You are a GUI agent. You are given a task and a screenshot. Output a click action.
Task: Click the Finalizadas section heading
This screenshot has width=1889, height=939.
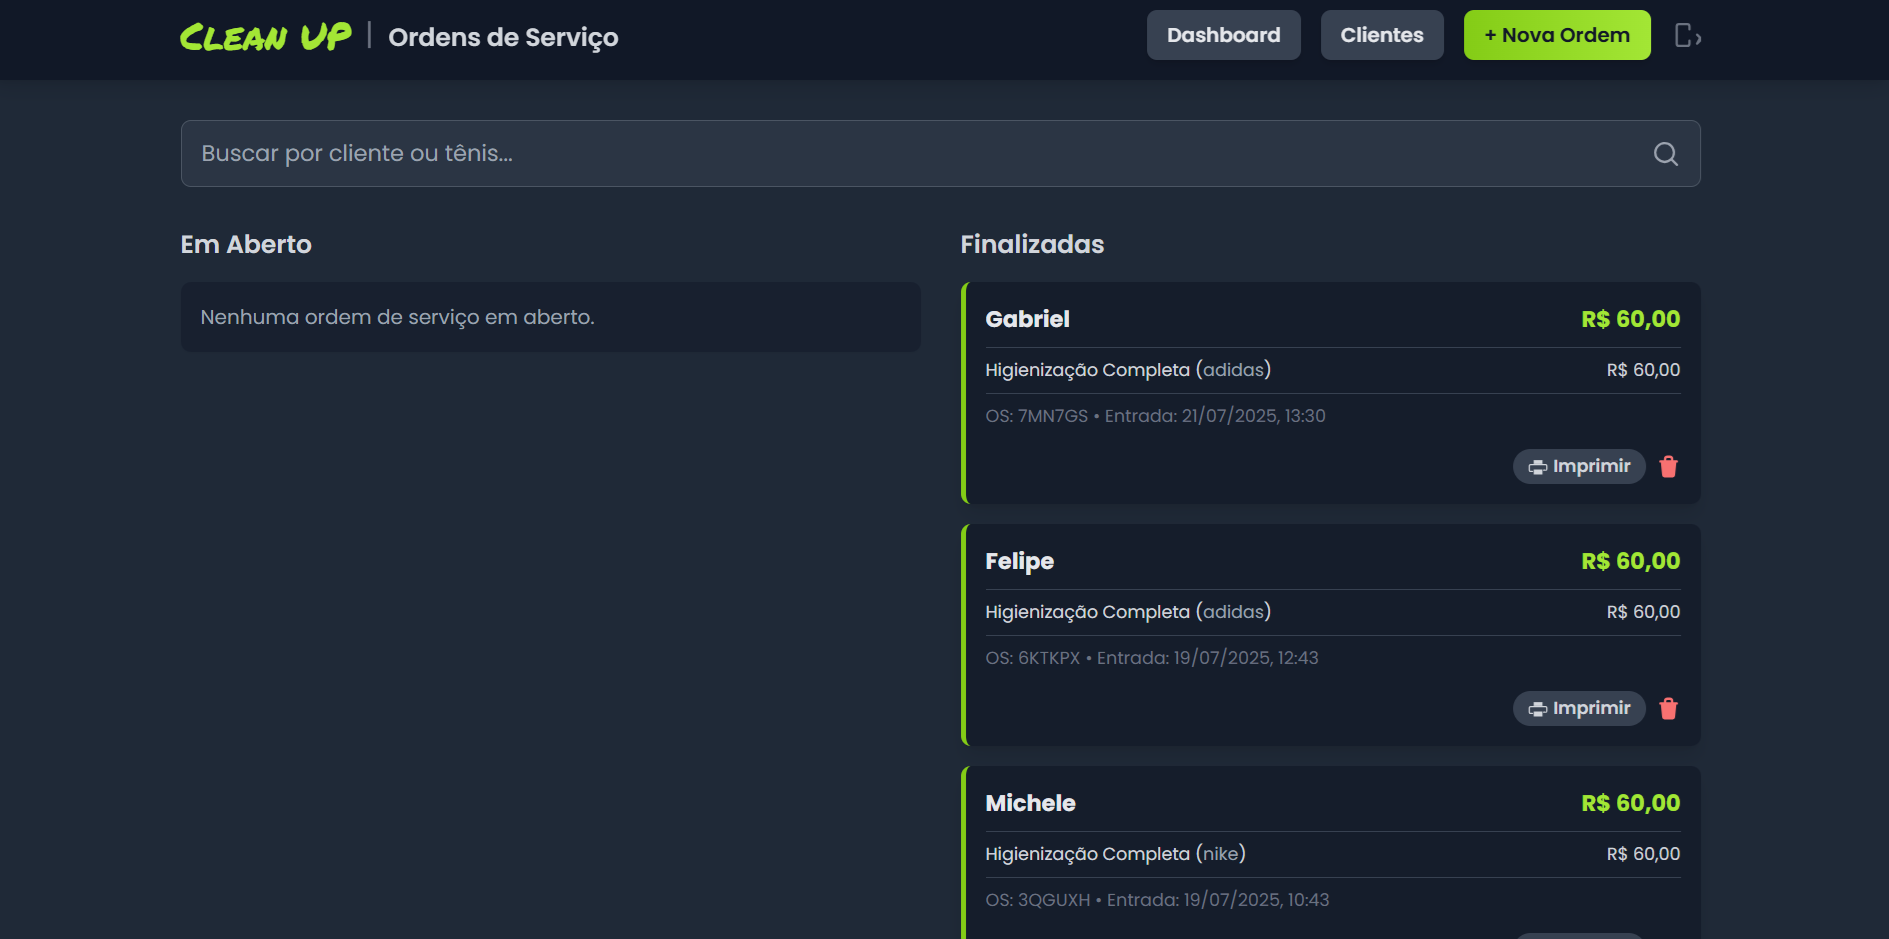pyautogui.click(x=1032, y=244)
